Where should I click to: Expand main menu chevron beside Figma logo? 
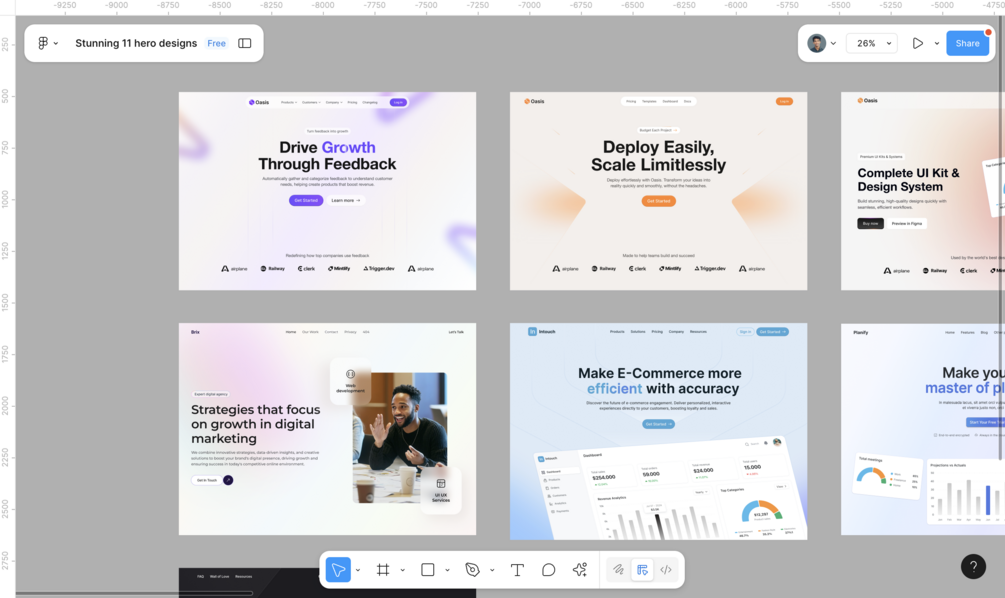56,44
